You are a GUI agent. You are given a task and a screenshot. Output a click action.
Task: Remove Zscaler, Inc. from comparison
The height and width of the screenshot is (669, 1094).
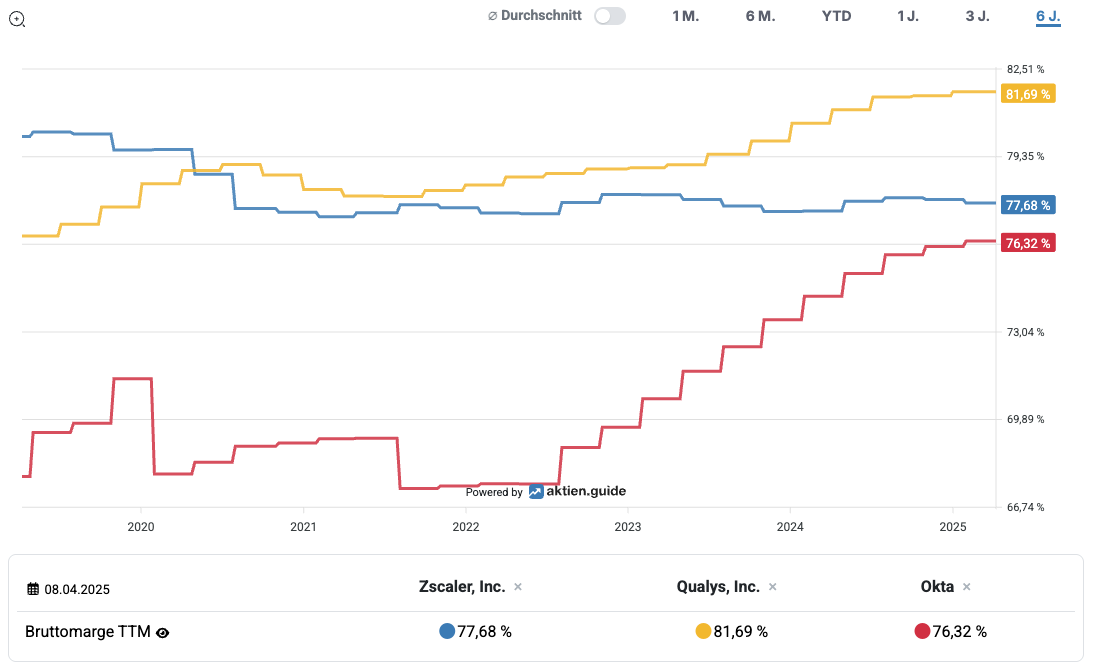coord(518,587)
